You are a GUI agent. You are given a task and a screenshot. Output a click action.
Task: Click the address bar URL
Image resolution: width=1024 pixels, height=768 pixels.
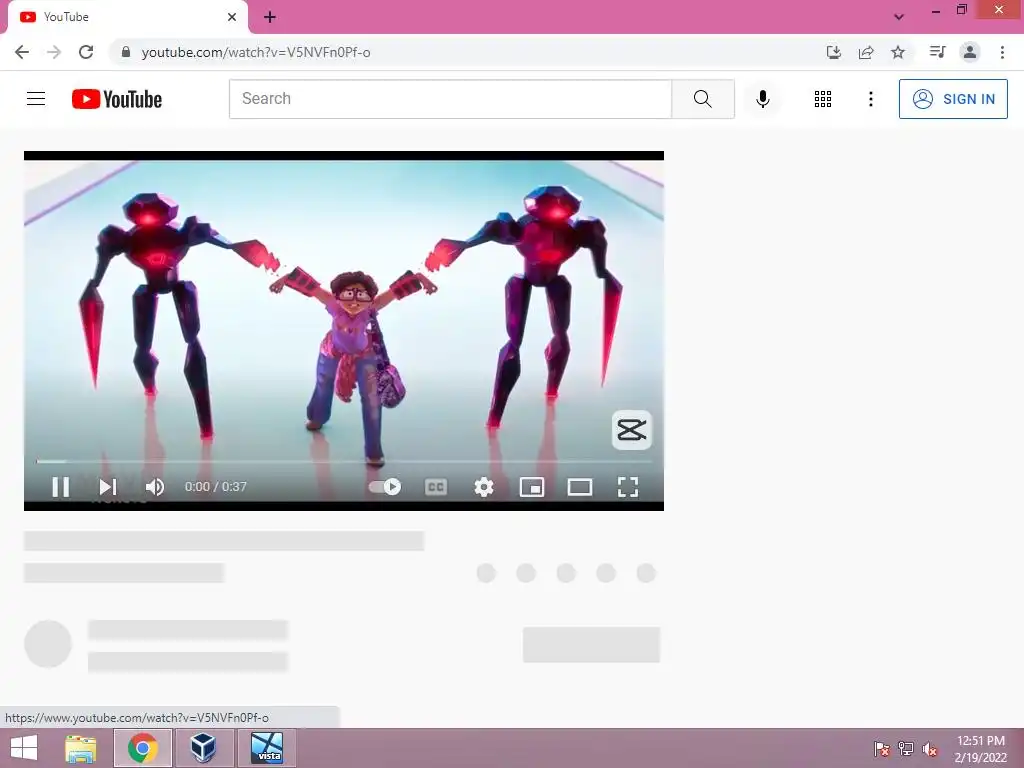[x=255, y=52]
